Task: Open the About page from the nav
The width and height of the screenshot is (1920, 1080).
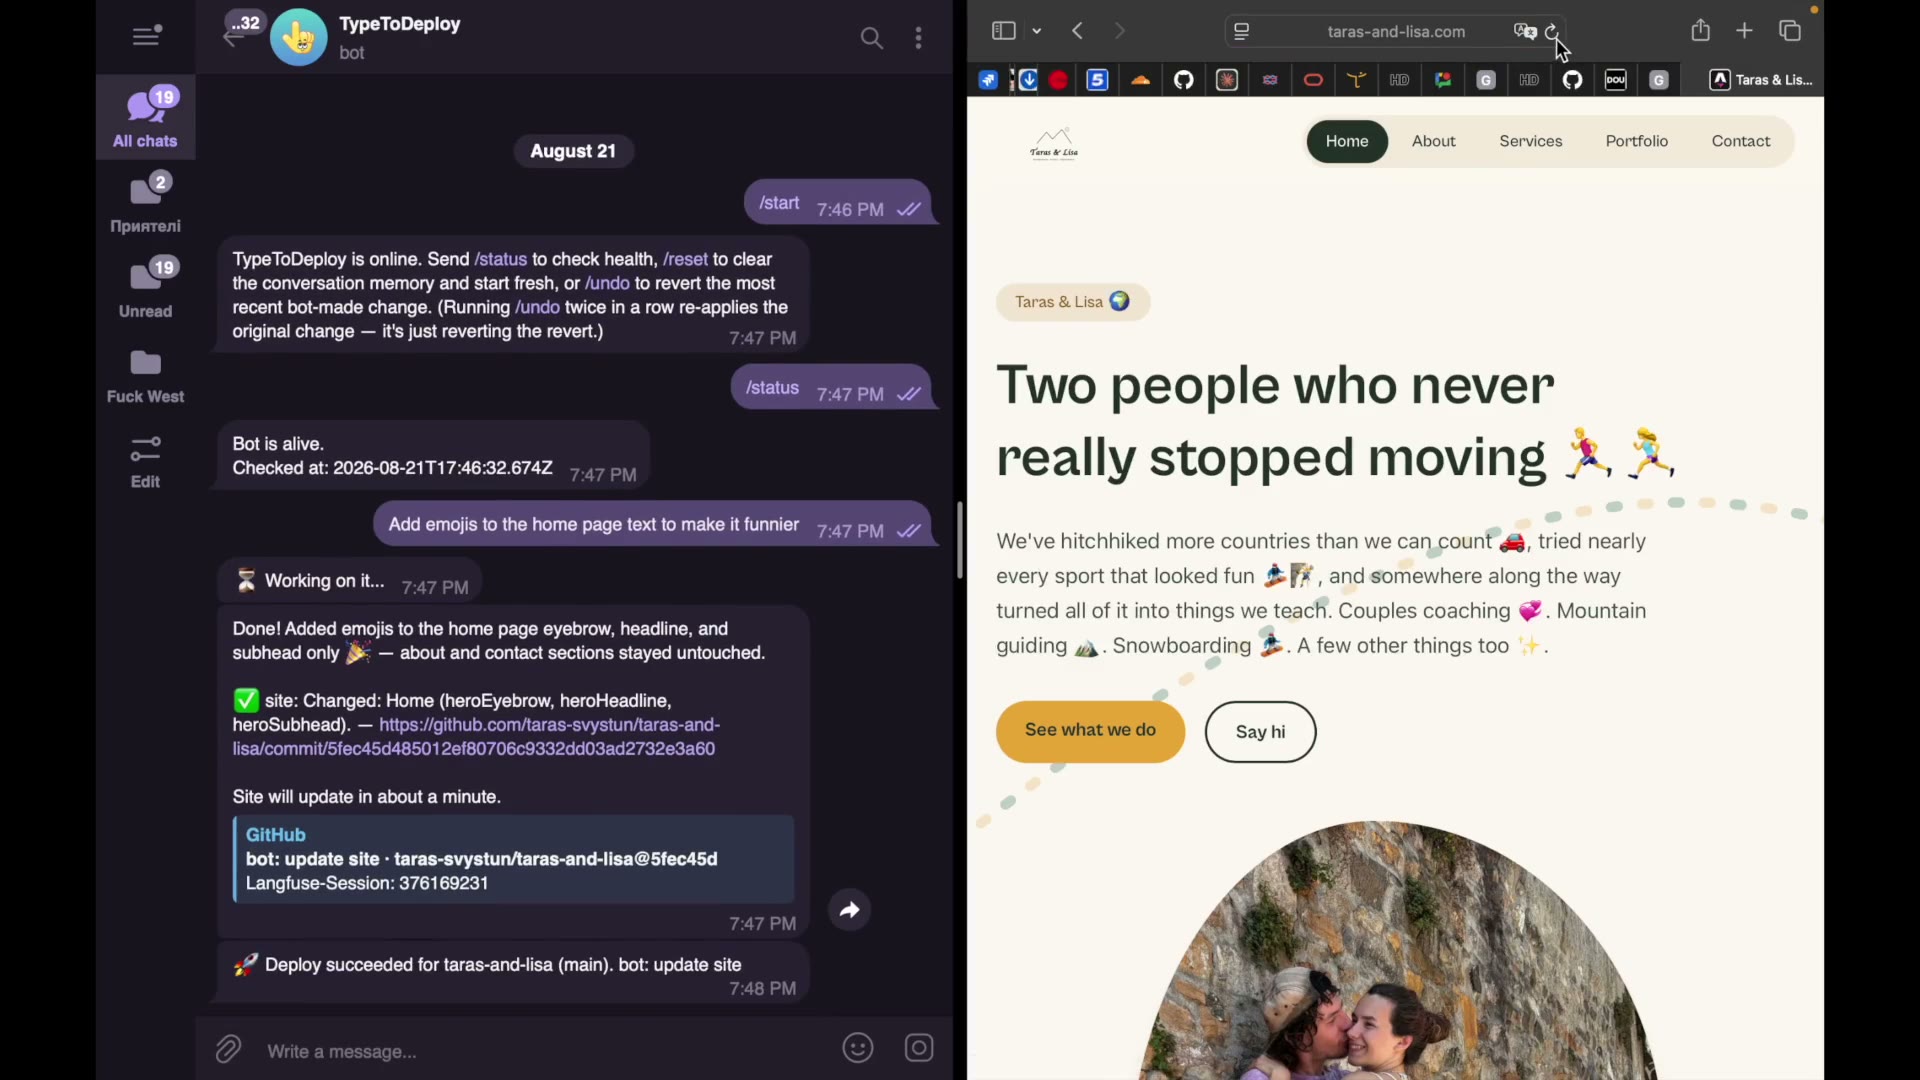Action: pyautogui.click(x=1433, y=141)
